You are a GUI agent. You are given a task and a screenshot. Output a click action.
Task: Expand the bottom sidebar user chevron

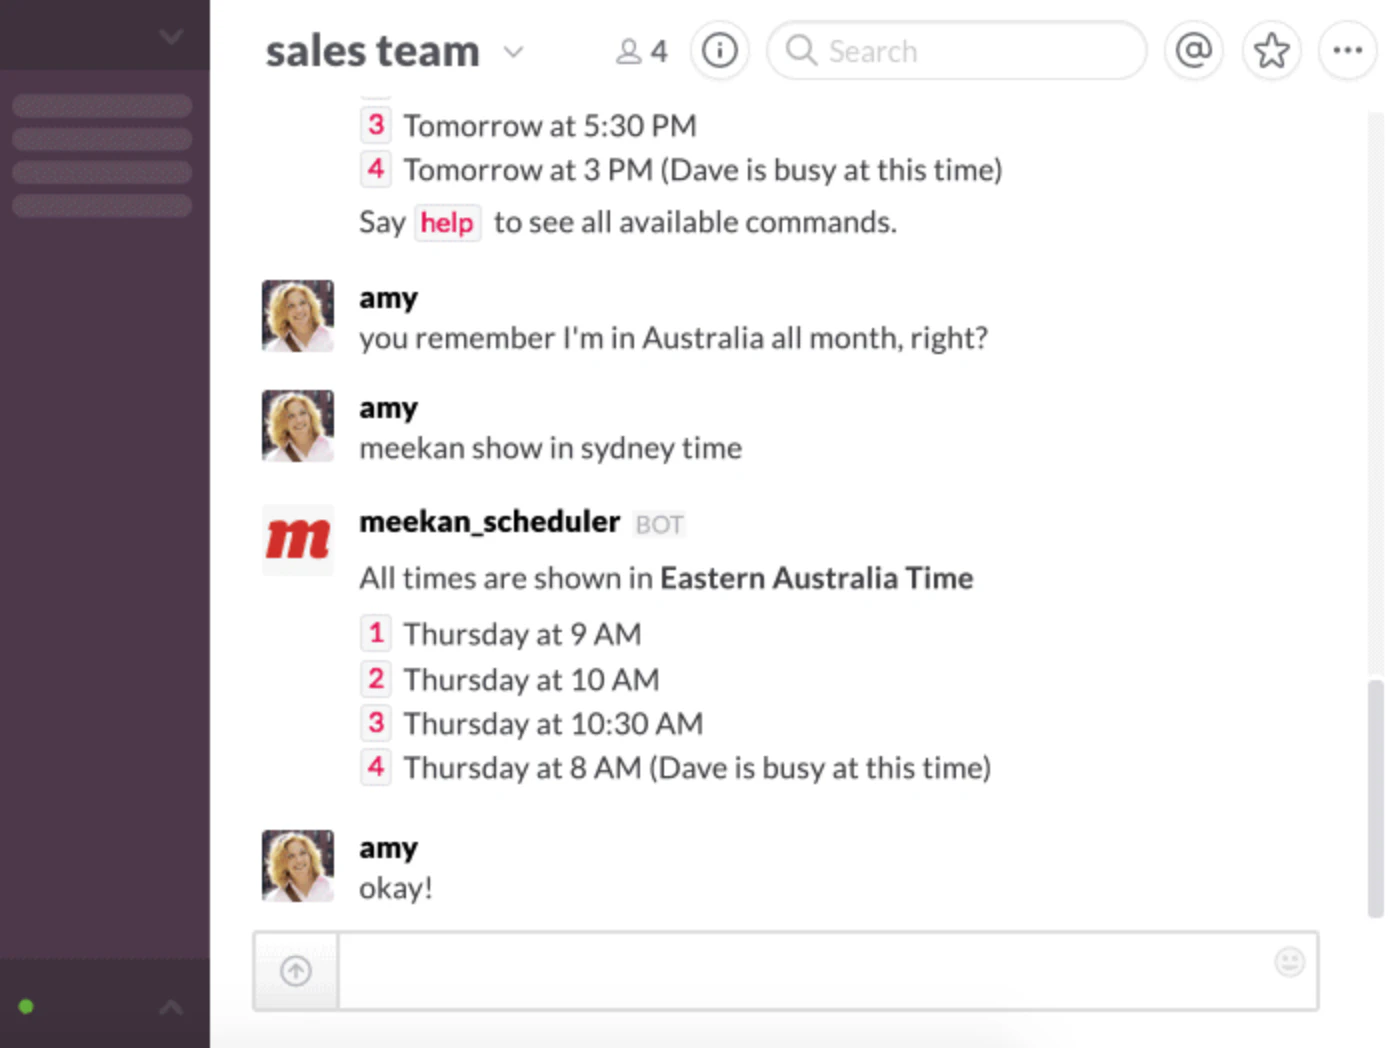(x=171, y=1007)
